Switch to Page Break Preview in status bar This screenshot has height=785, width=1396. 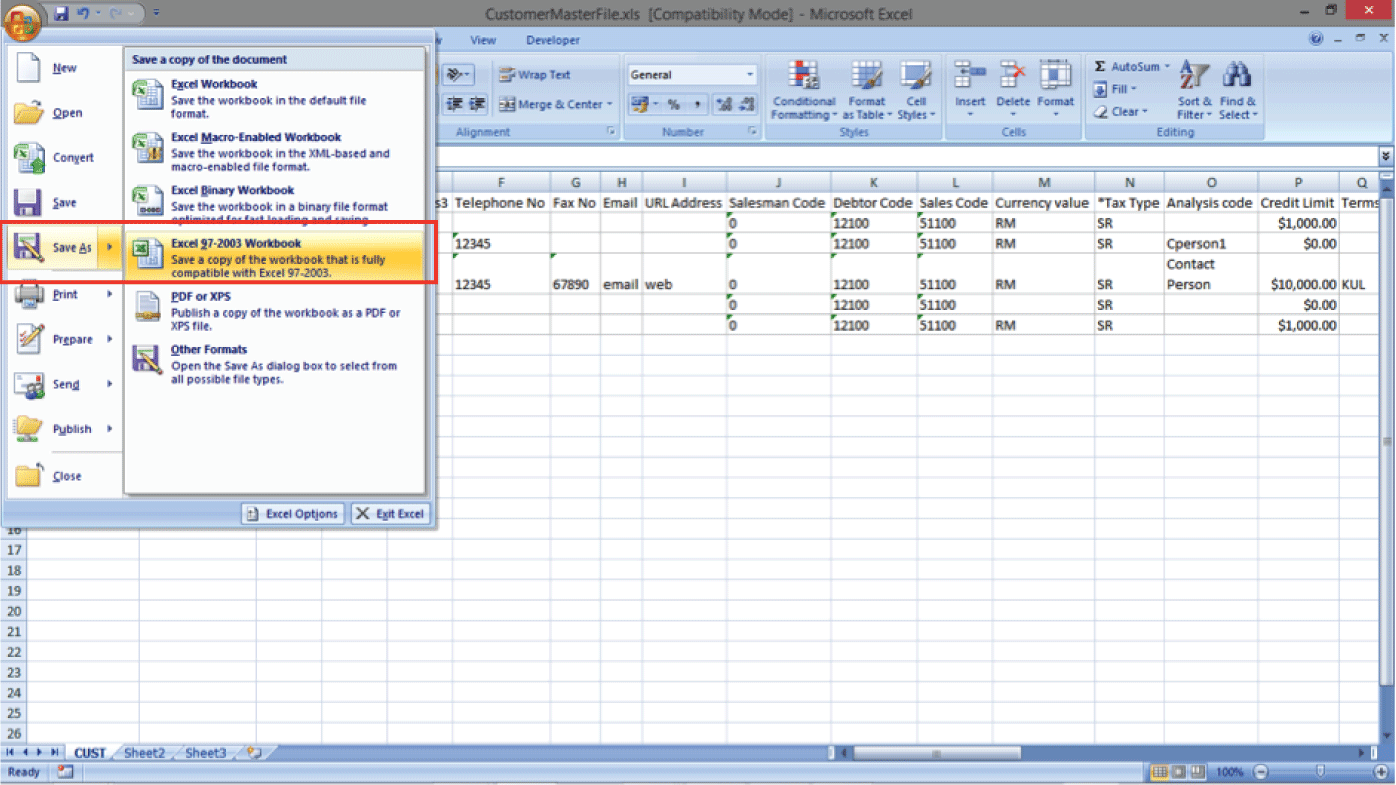(1197, 772)
